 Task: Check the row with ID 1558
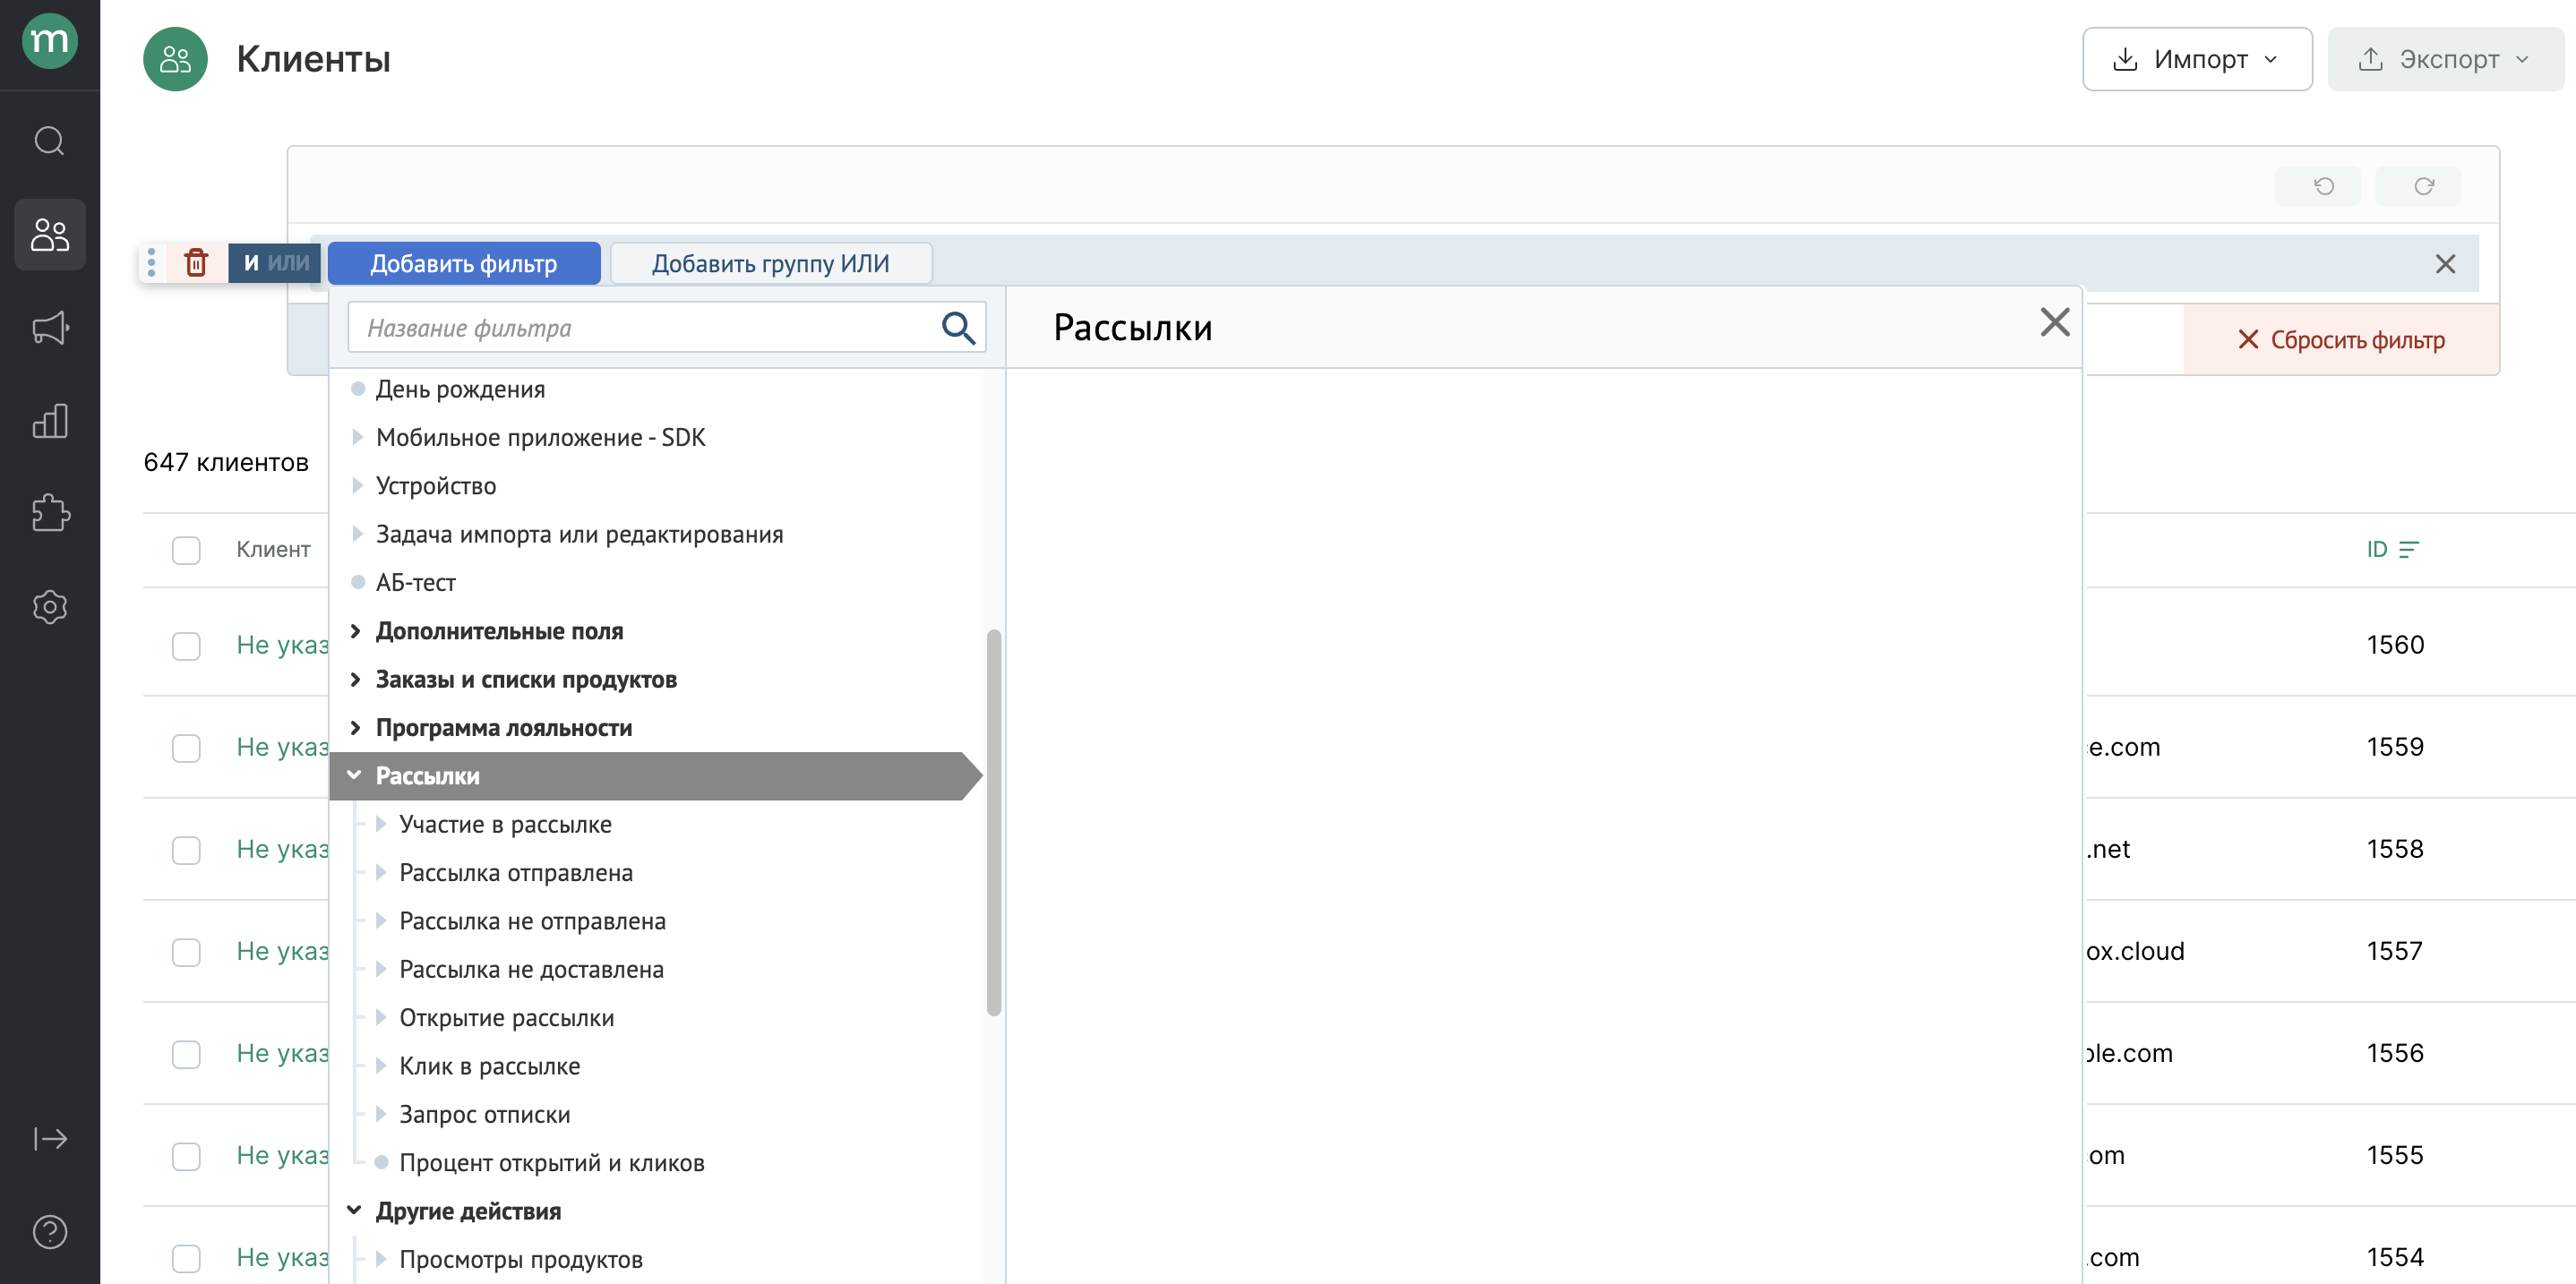pos(186,850)
